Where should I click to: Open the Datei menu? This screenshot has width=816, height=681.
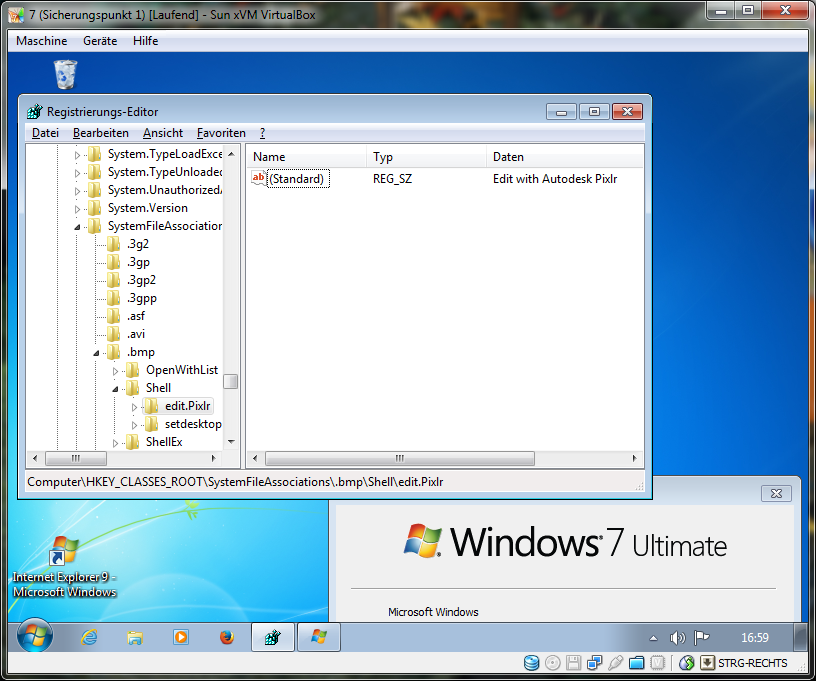(x=45, y=133)
